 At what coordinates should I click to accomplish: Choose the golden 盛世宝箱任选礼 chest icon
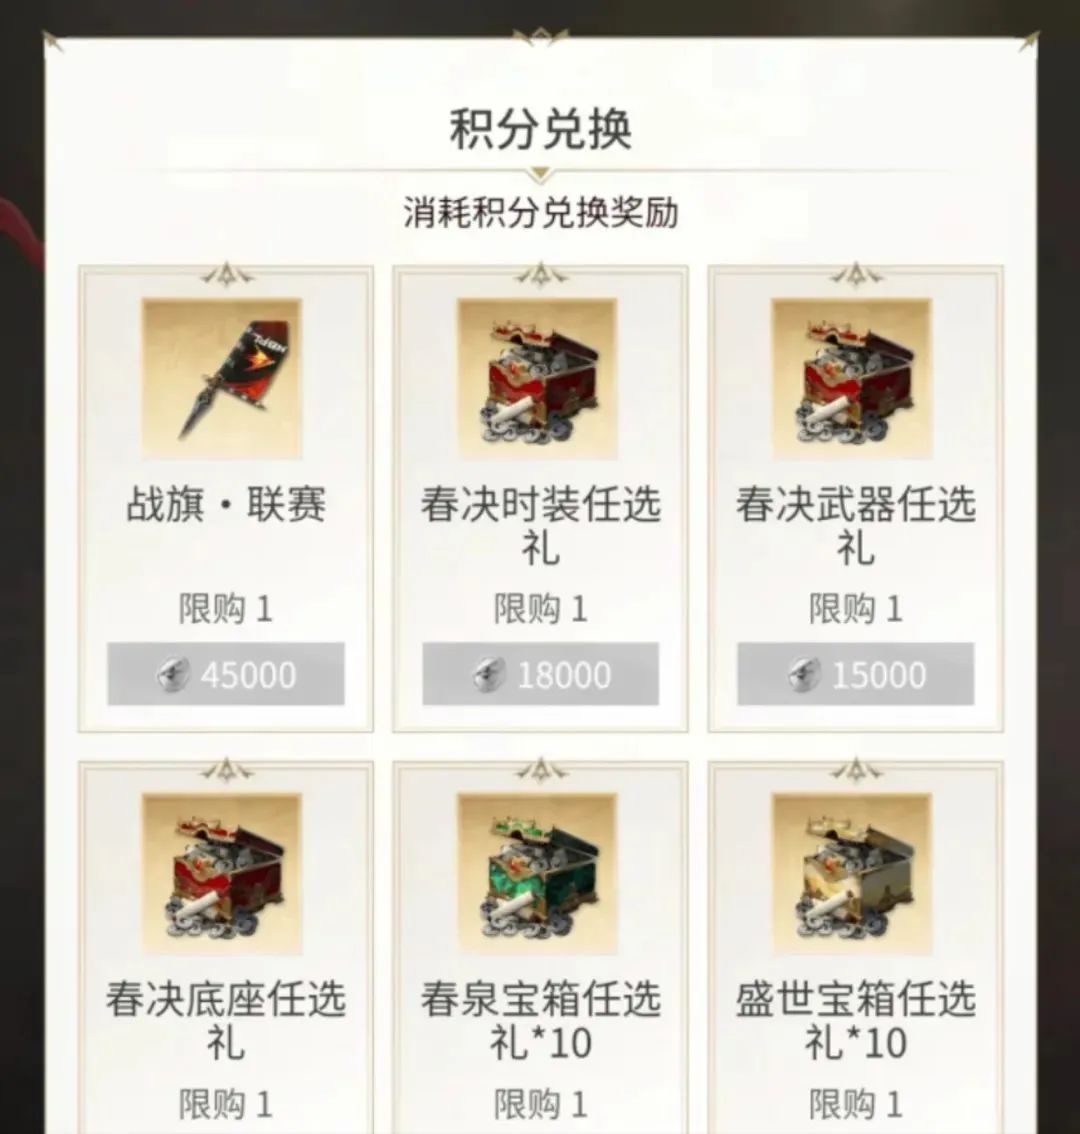coord(852,874)
